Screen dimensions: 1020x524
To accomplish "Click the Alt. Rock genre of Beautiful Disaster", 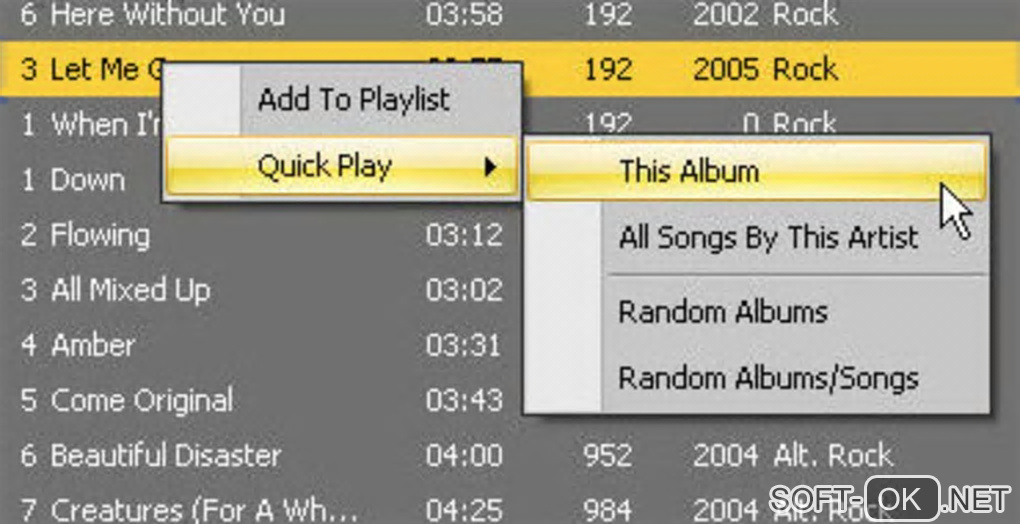I will tap(833, 455).
